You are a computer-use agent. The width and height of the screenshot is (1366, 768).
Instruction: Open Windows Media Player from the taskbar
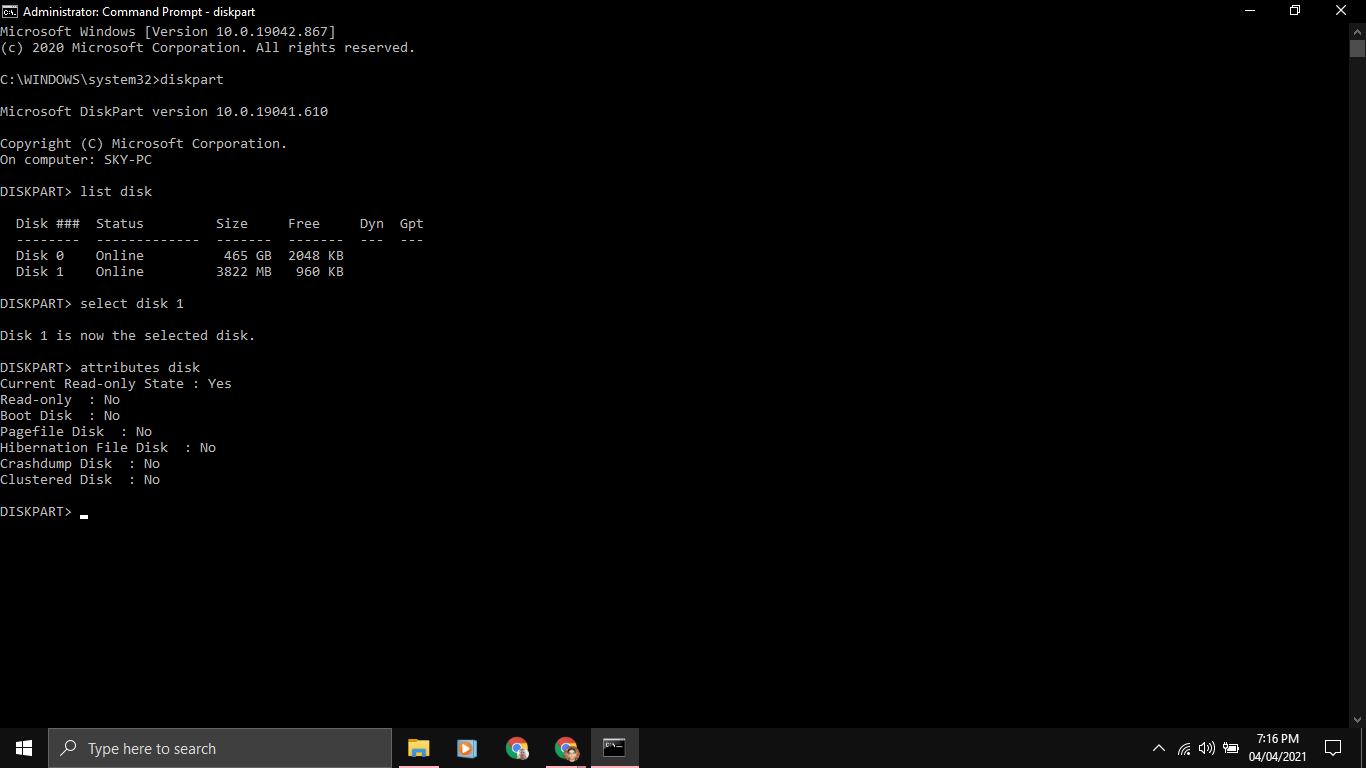coord(466,748)
